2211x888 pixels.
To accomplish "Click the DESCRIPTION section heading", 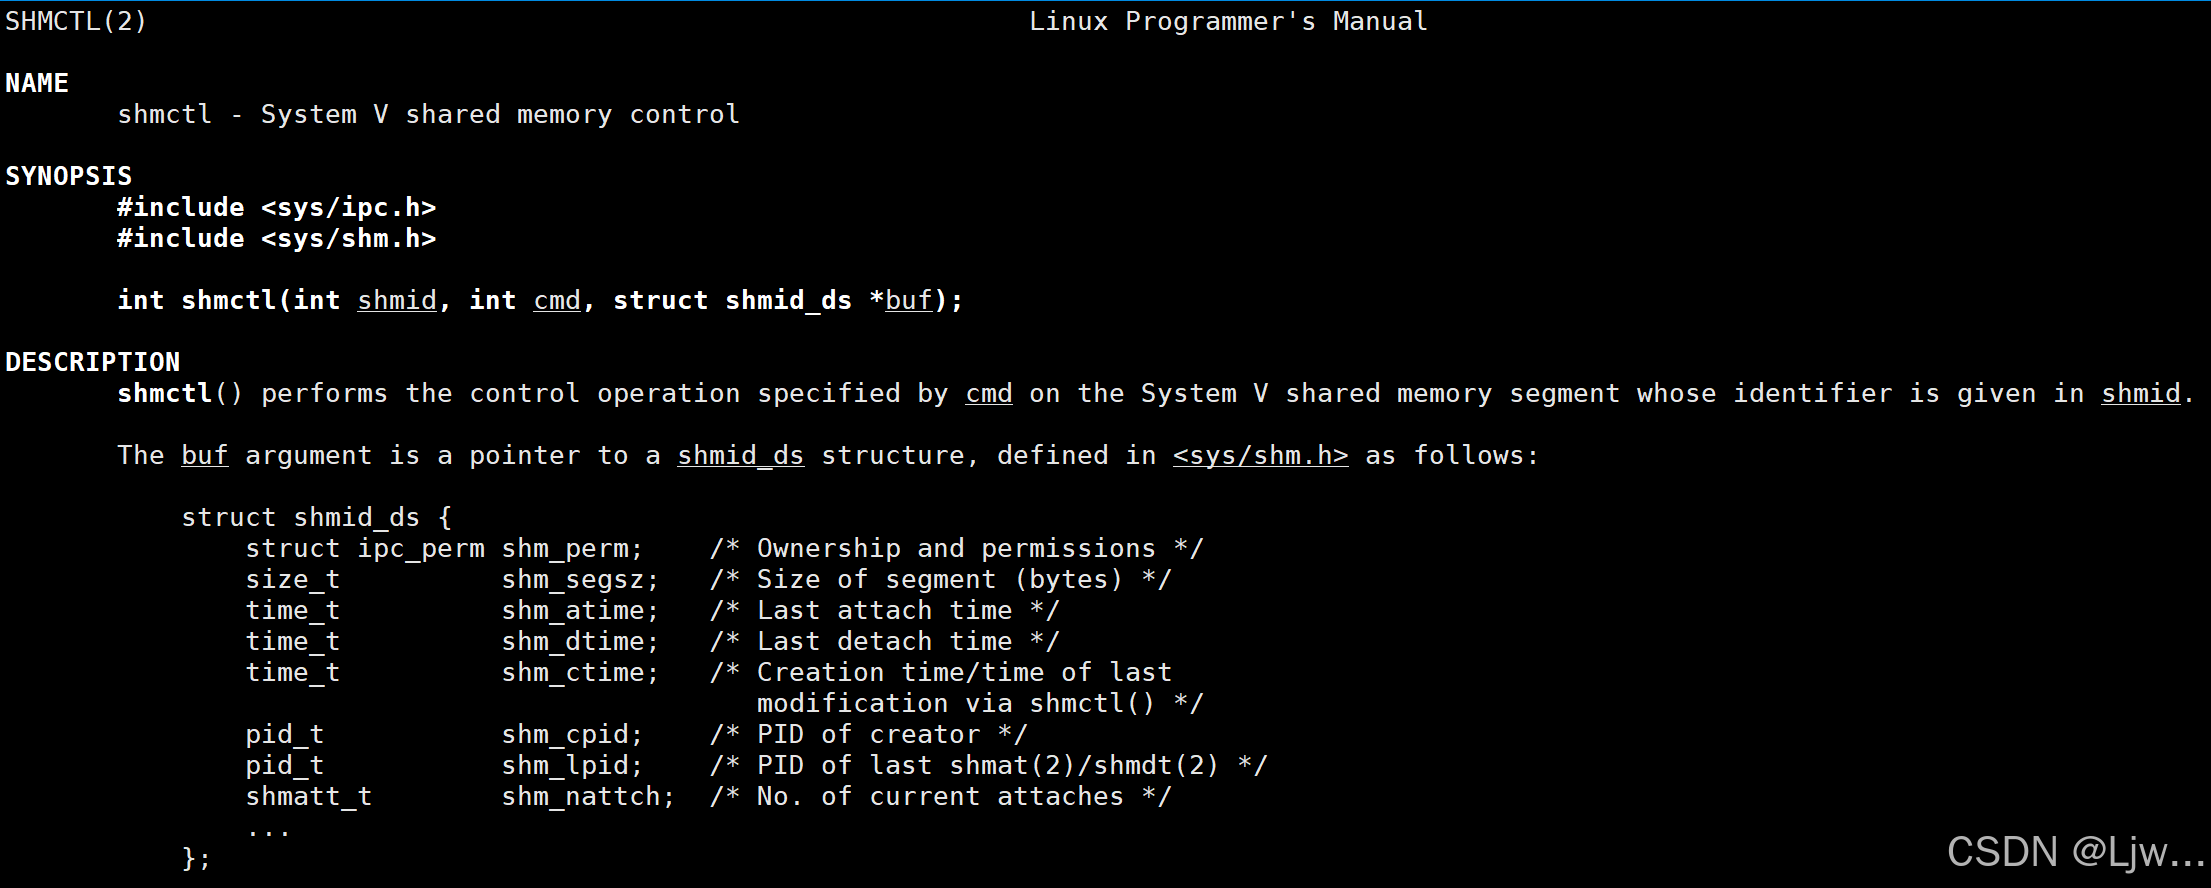I will point(93,362).
